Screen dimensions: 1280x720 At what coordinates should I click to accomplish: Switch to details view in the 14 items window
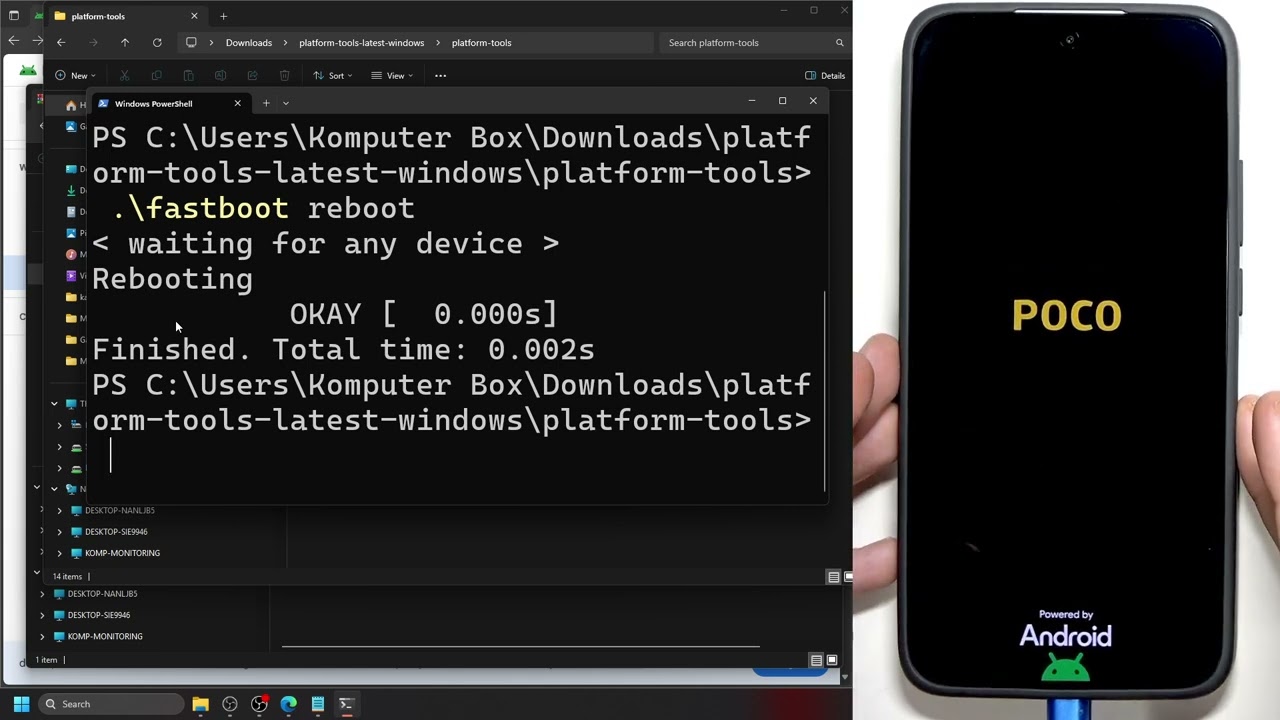[x=833, y=577]
